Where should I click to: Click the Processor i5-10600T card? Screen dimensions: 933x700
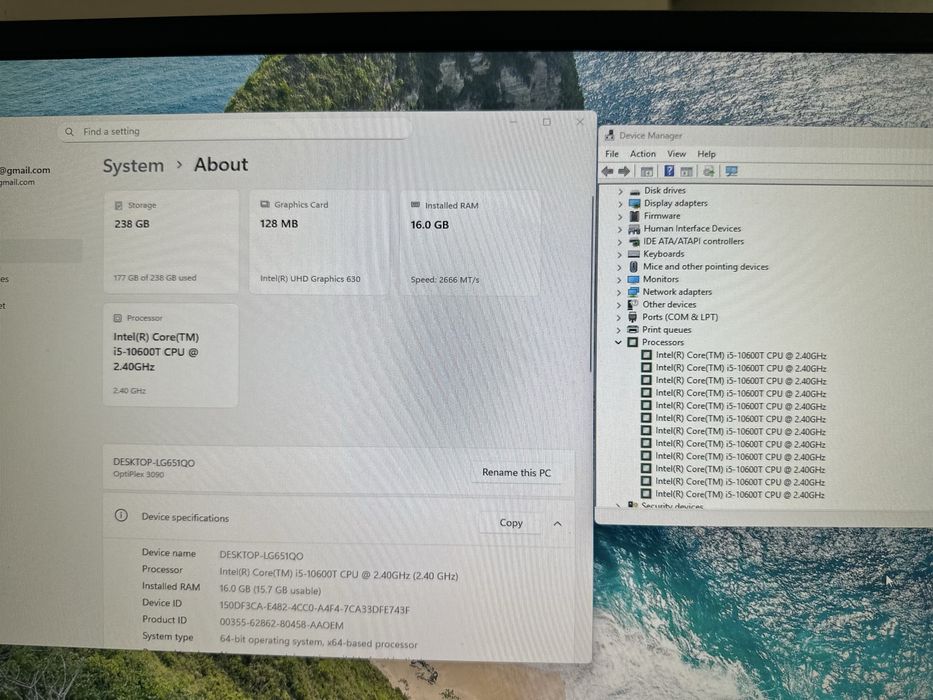pos(171,355)
